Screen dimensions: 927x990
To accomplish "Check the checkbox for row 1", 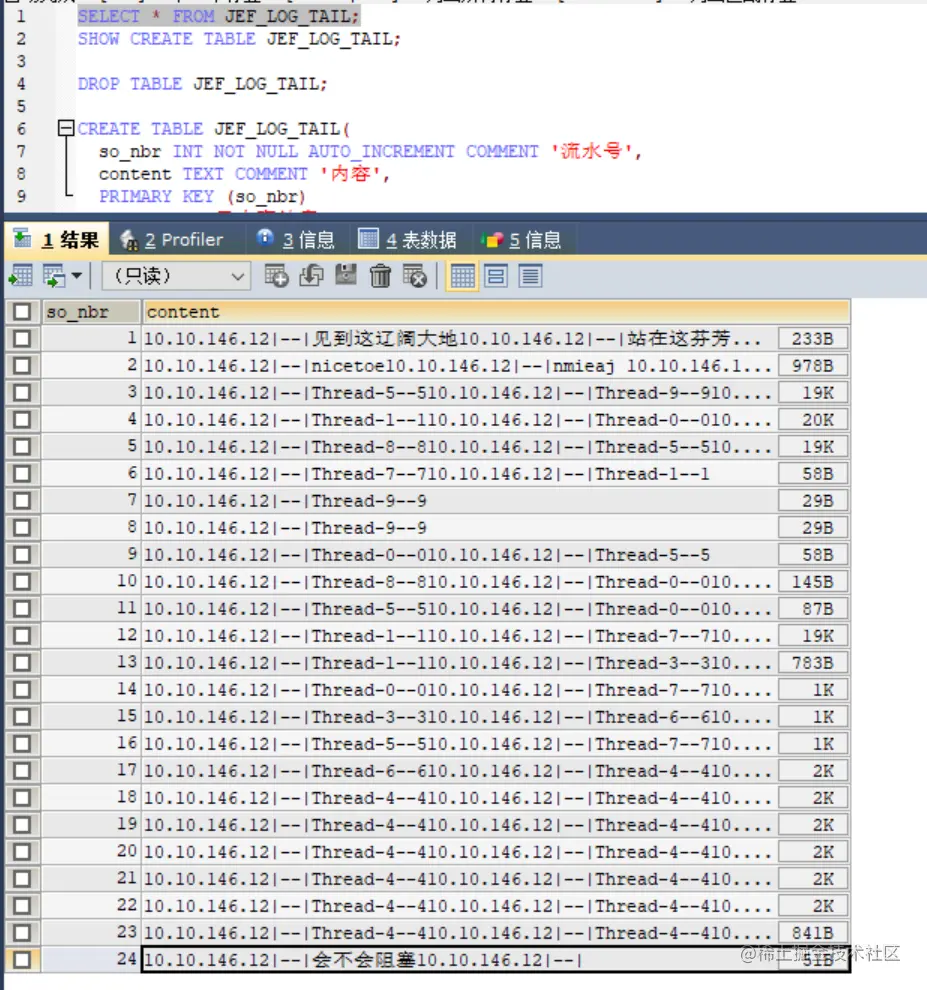I will click(x=21, y=338).
